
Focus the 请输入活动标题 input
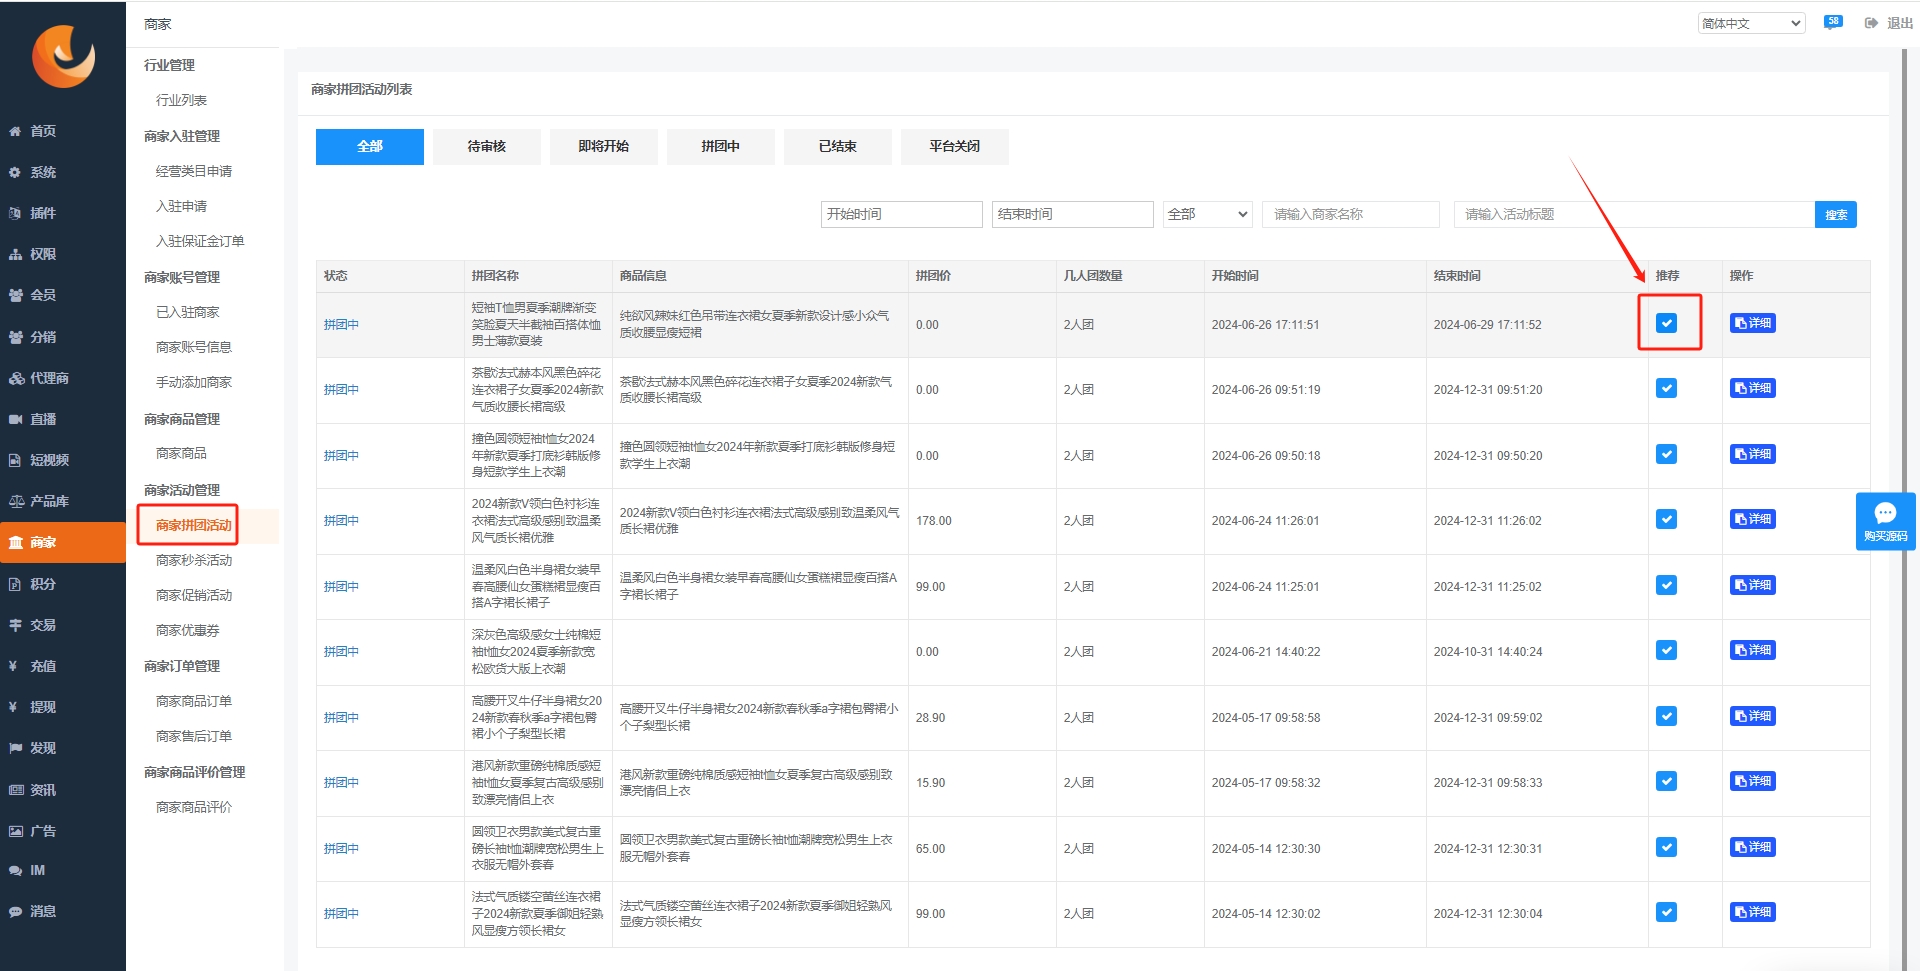tap(1634, 214)
